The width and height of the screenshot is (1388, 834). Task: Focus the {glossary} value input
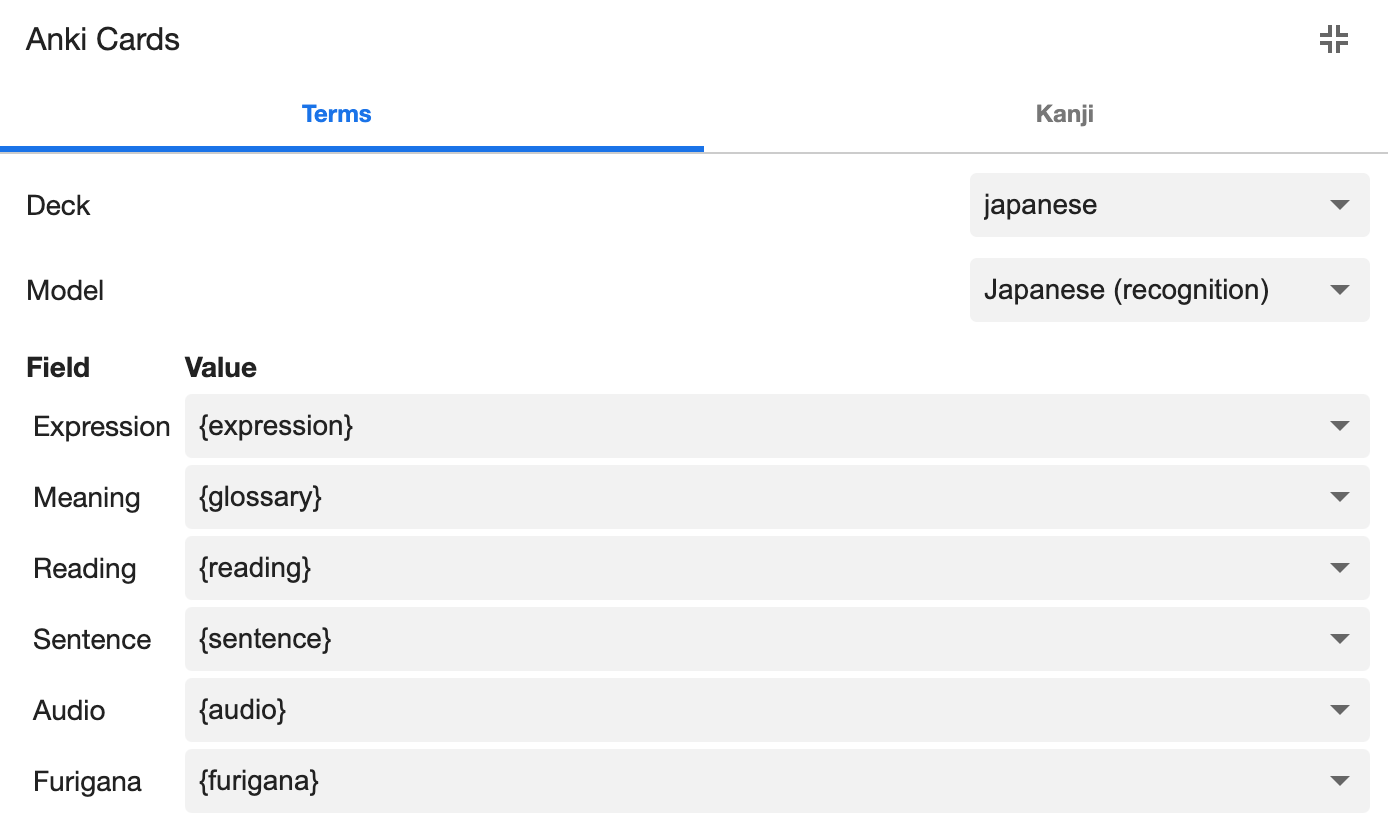click(740, 497)
